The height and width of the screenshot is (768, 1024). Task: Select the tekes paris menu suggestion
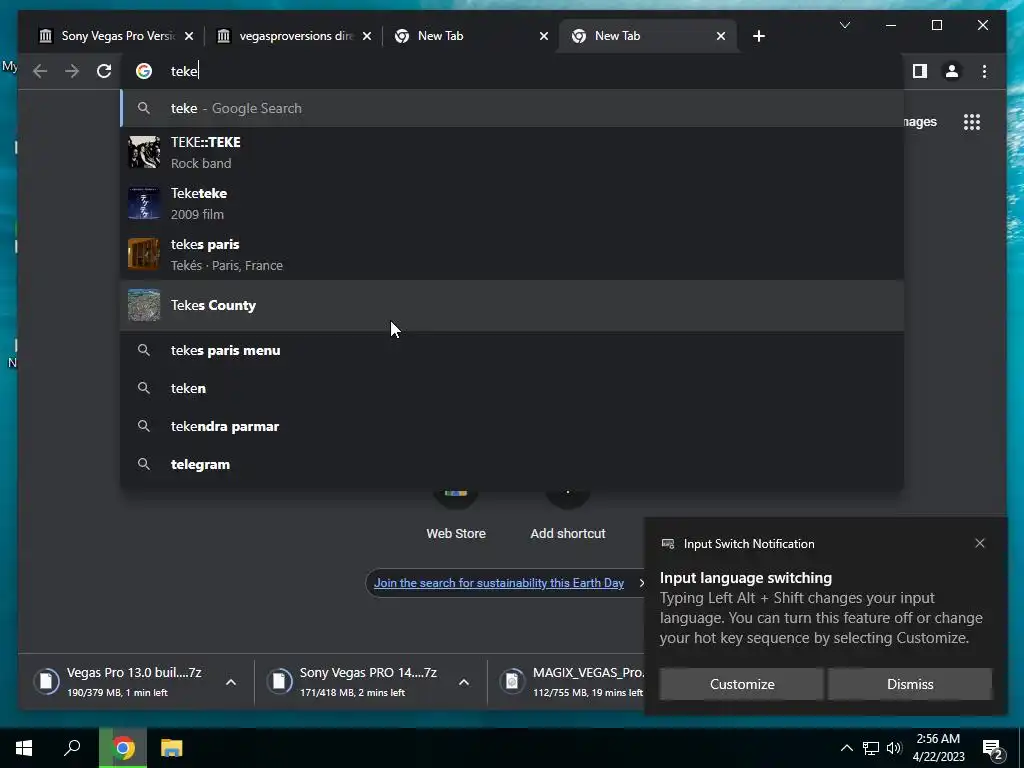(x=513, y=350)
